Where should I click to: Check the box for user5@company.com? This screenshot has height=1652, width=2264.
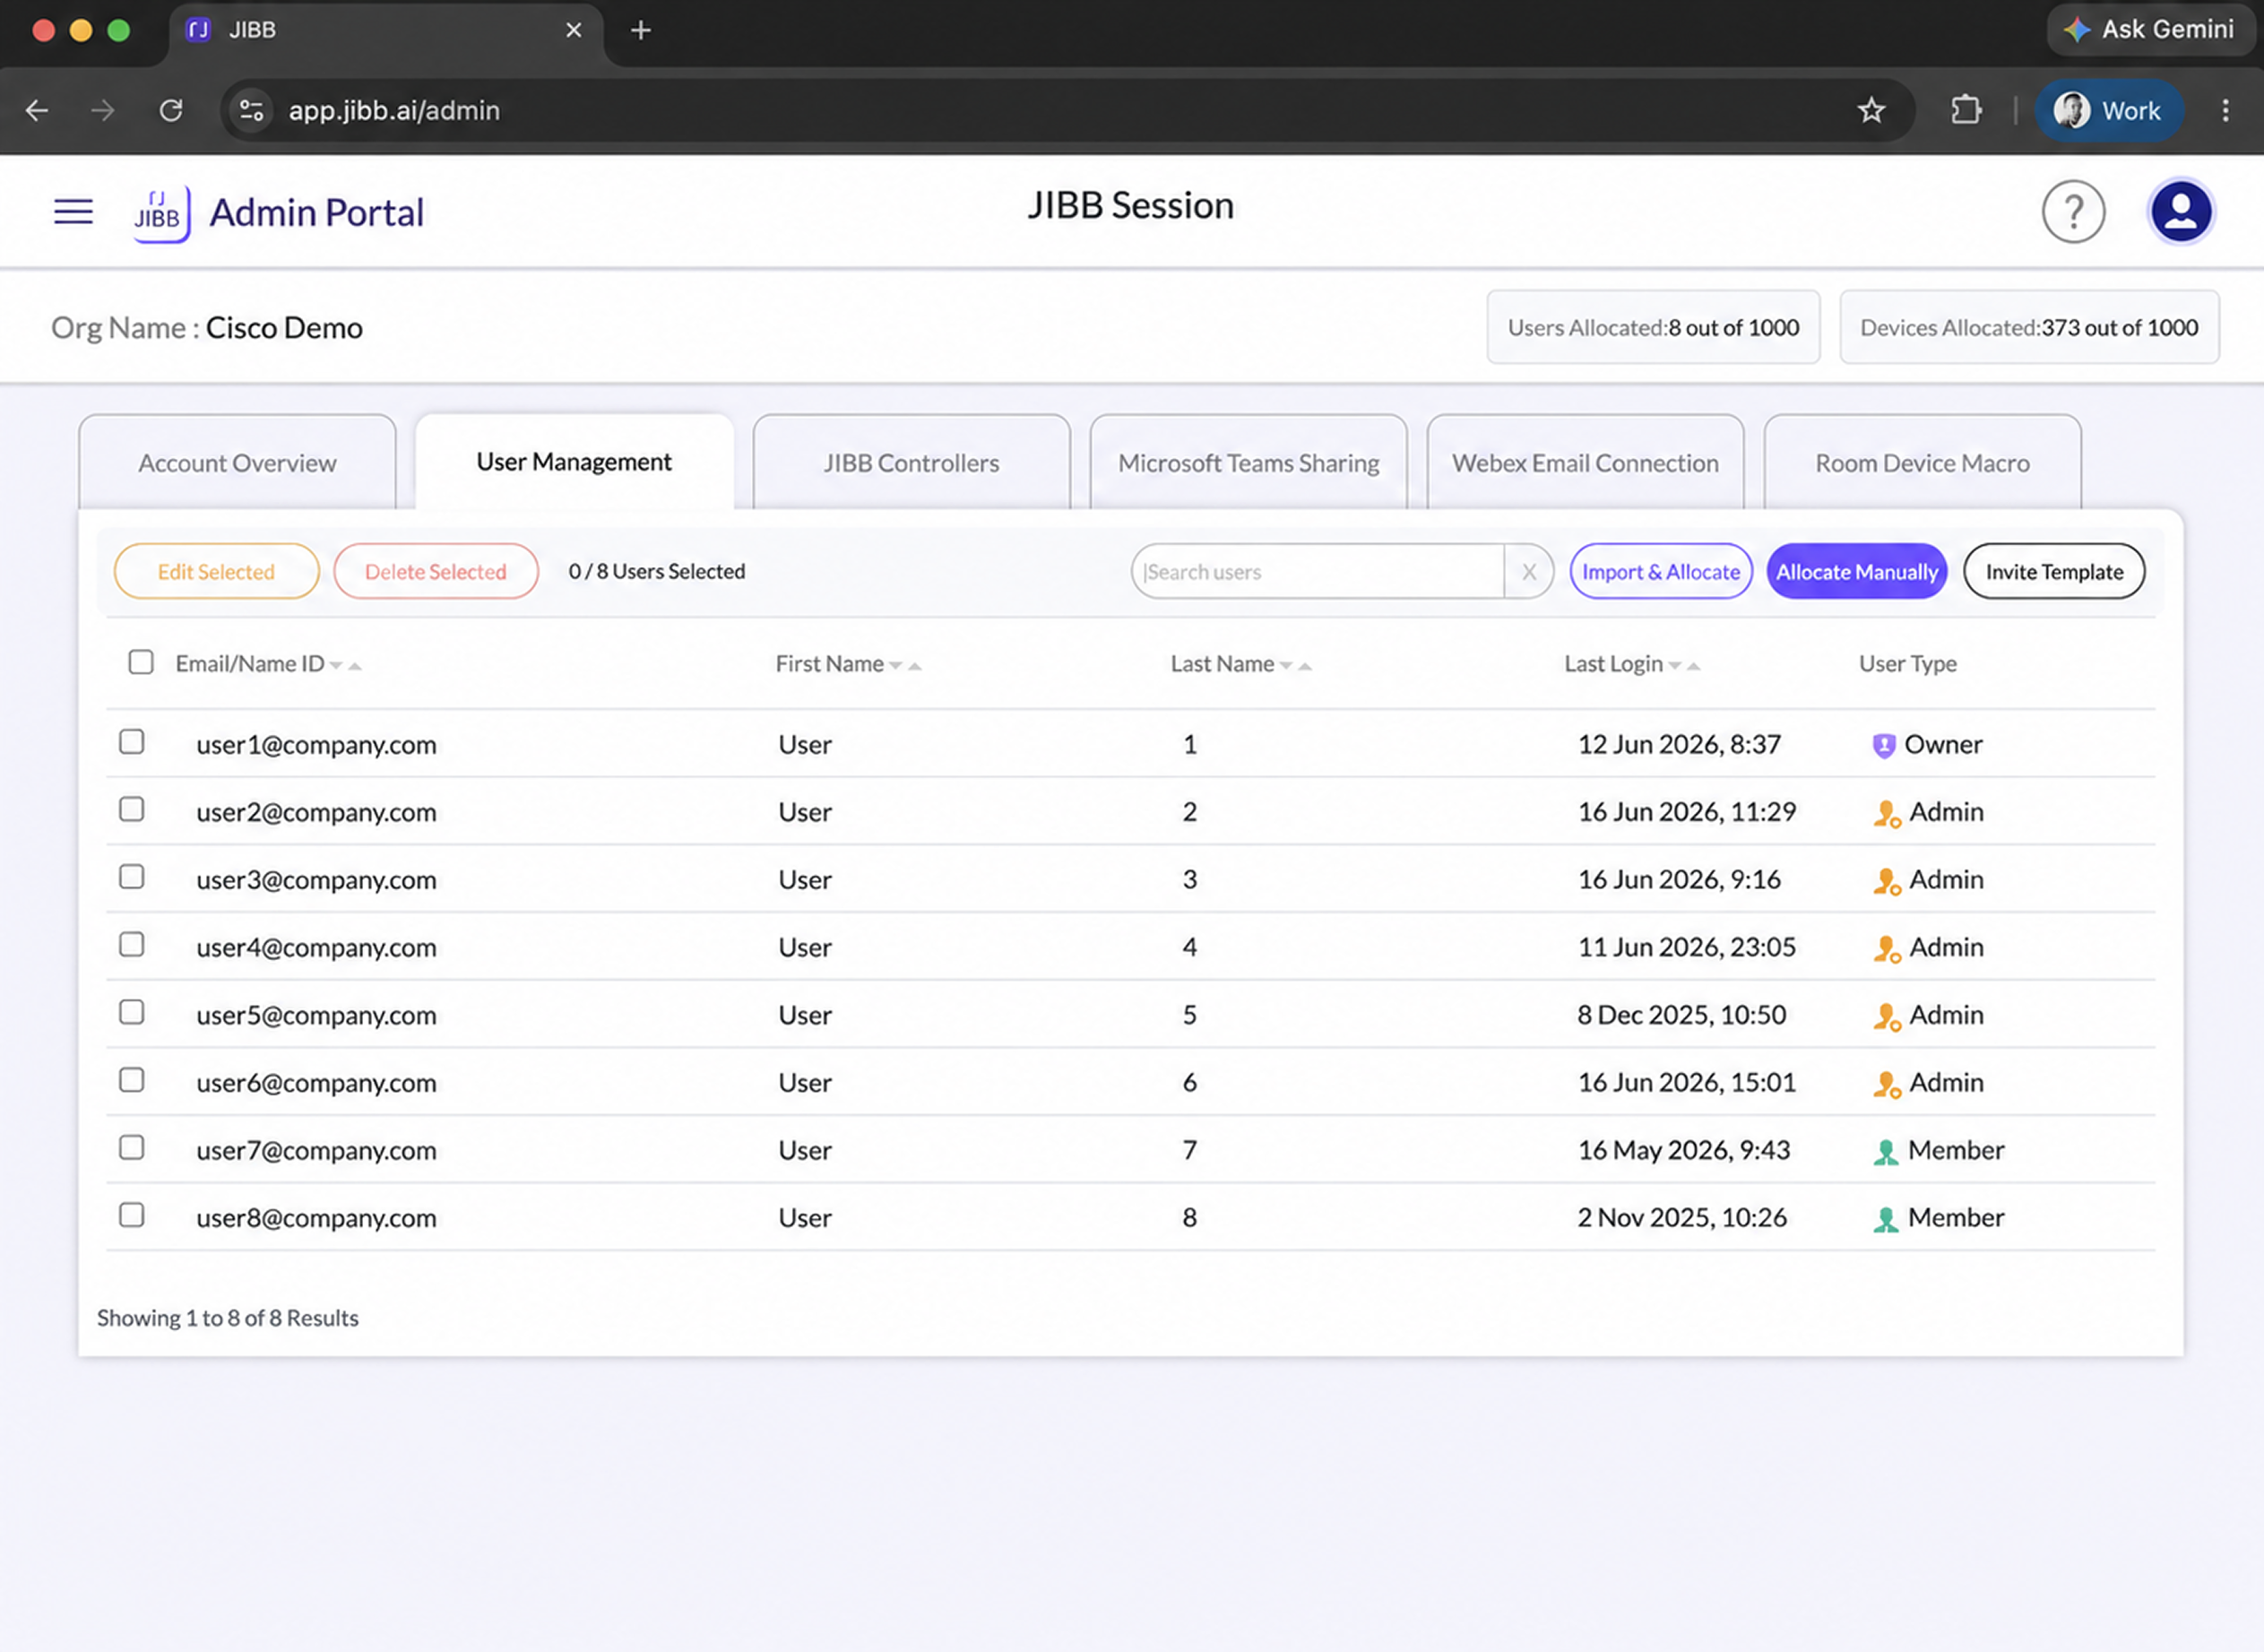132,1012
